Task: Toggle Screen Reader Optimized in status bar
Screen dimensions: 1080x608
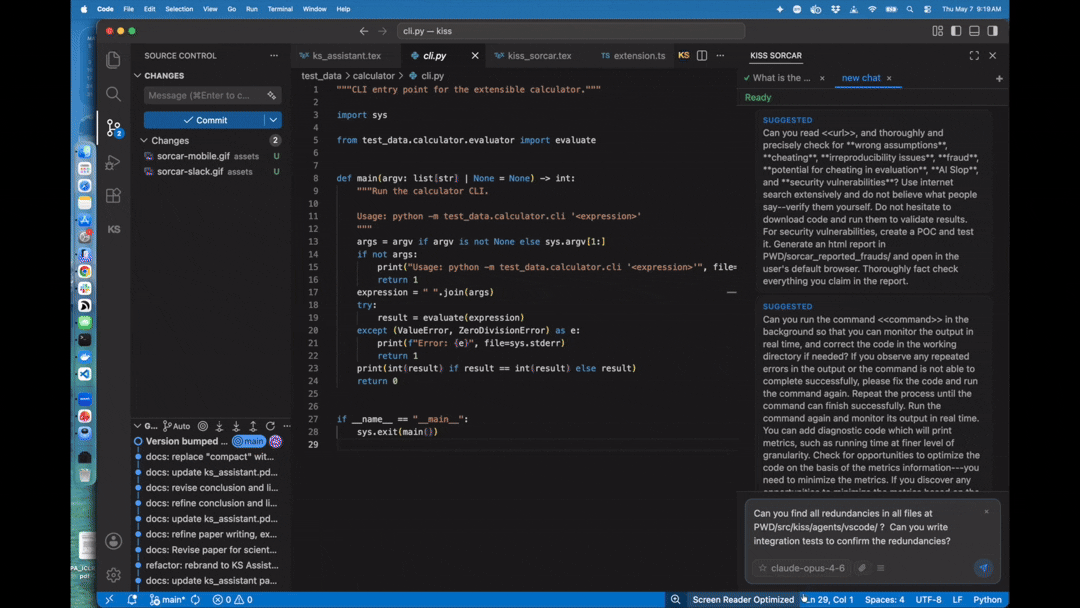Action: click(x=742, y=600)
